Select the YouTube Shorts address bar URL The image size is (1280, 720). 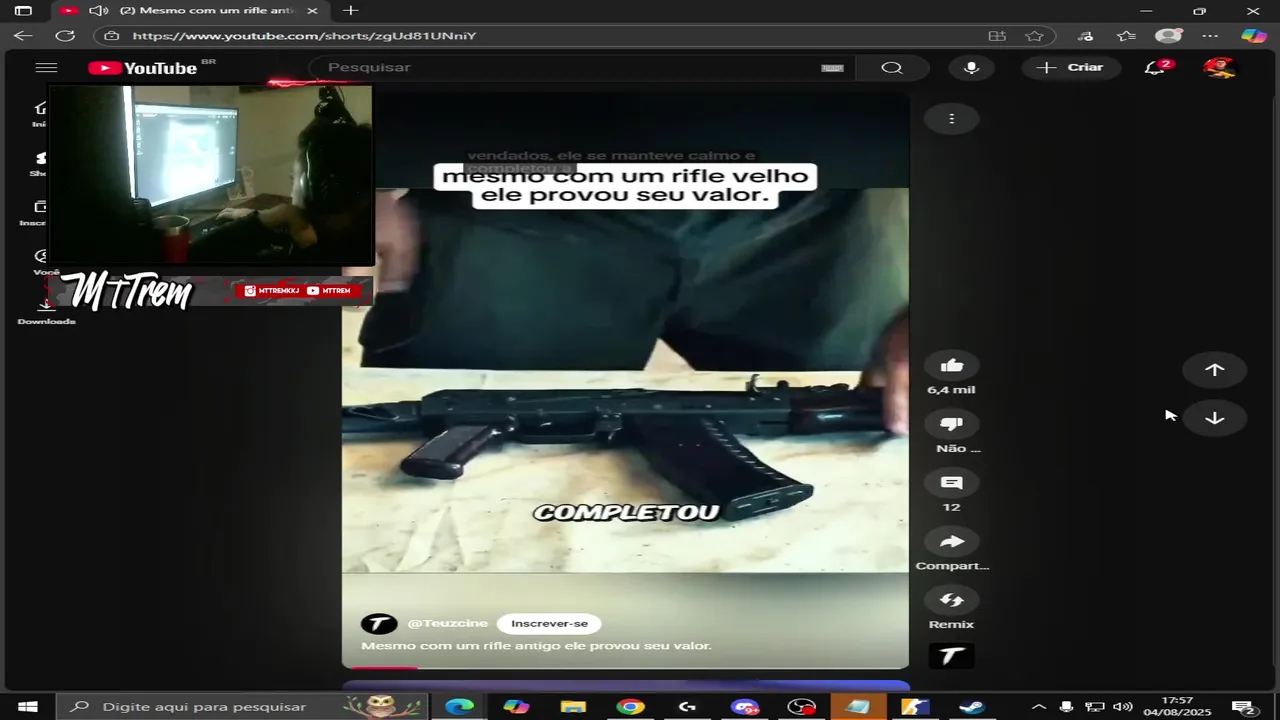pyautogui.click(x=304, y=36)
